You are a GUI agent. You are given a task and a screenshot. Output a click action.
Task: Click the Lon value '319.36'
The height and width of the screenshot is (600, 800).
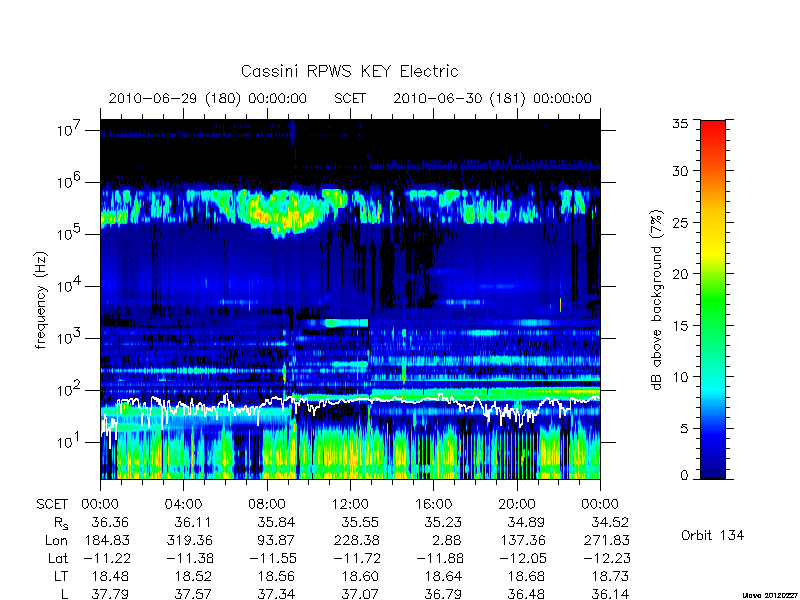189,540
